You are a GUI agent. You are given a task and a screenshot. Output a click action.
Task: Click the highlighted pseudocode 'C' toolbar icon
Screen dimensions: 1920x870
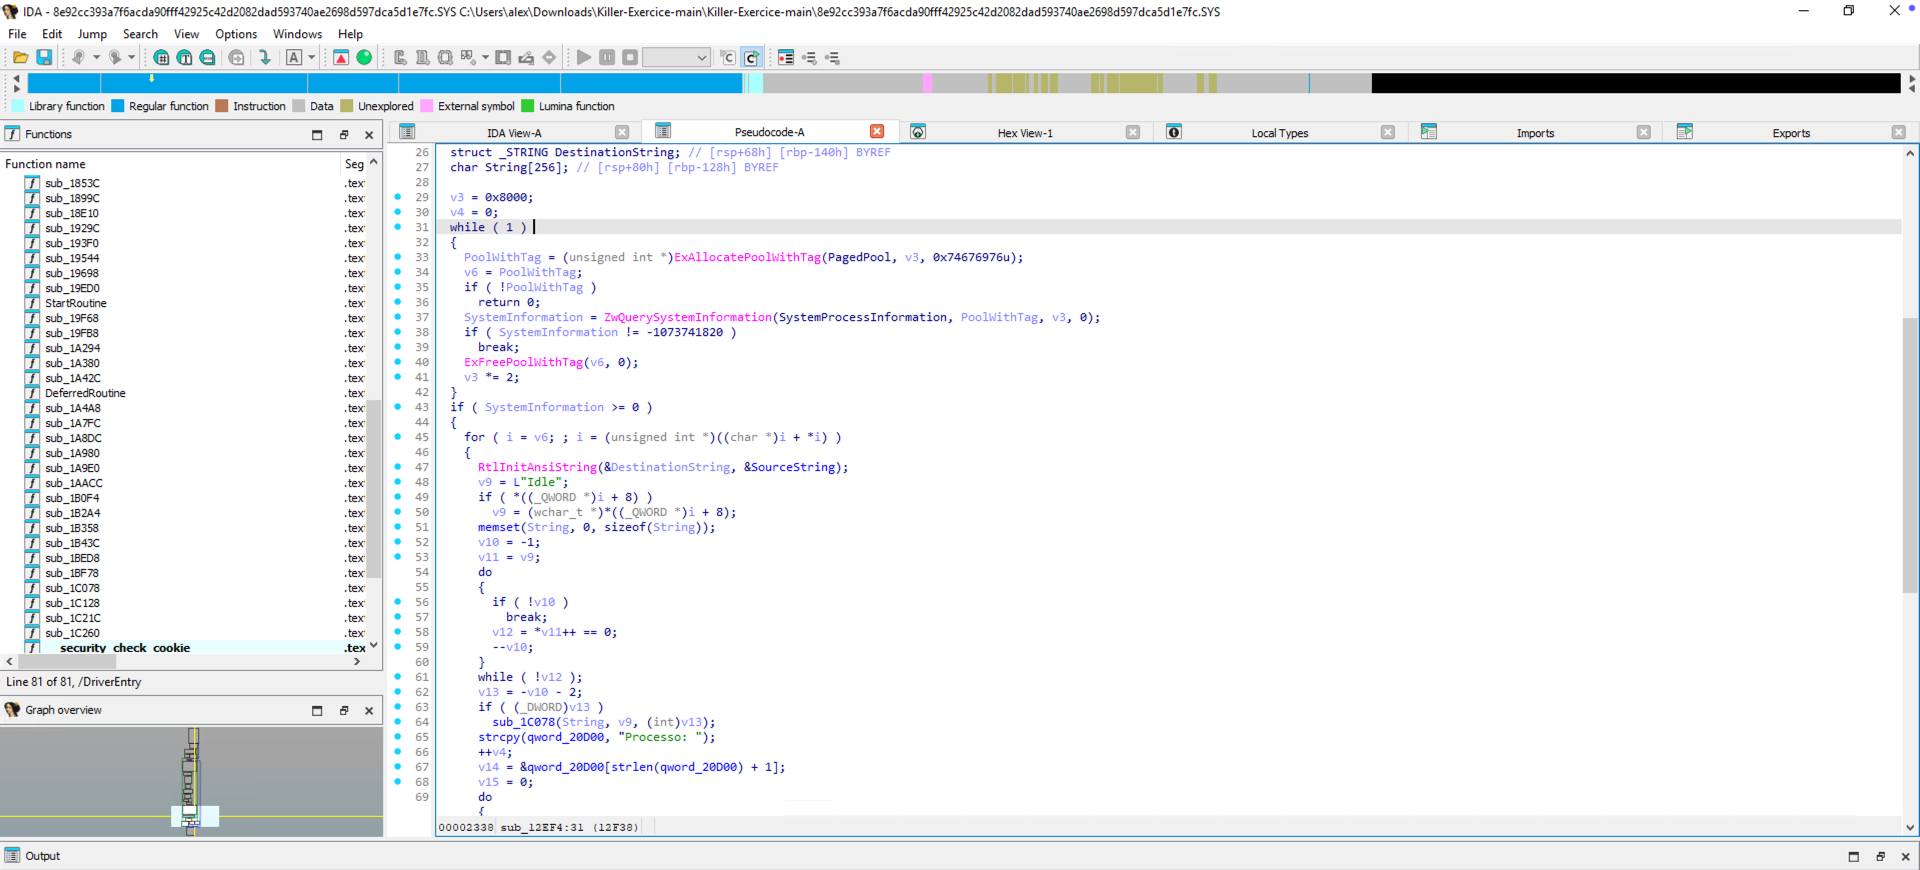(752, 58)
